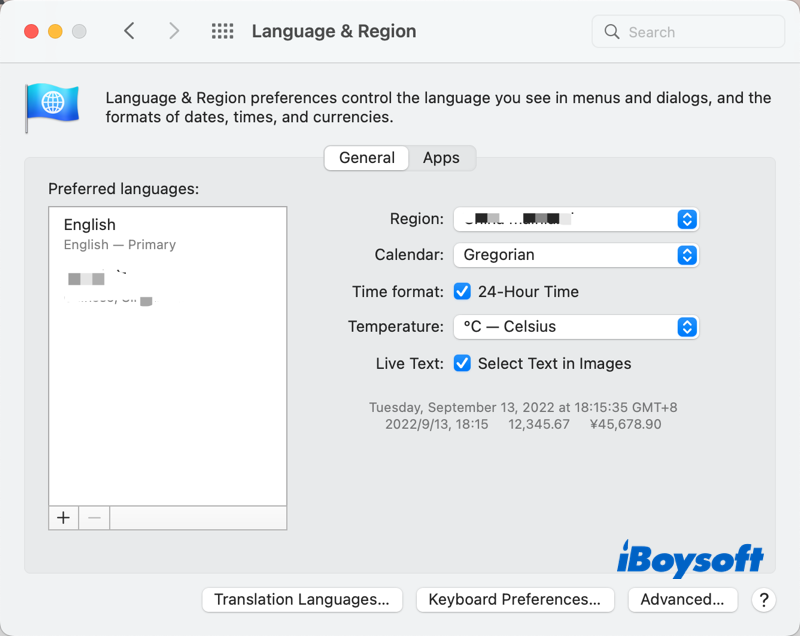Switch to the Apps tab
This screenshot has height=636, width=800.
[x=442, y=157]
